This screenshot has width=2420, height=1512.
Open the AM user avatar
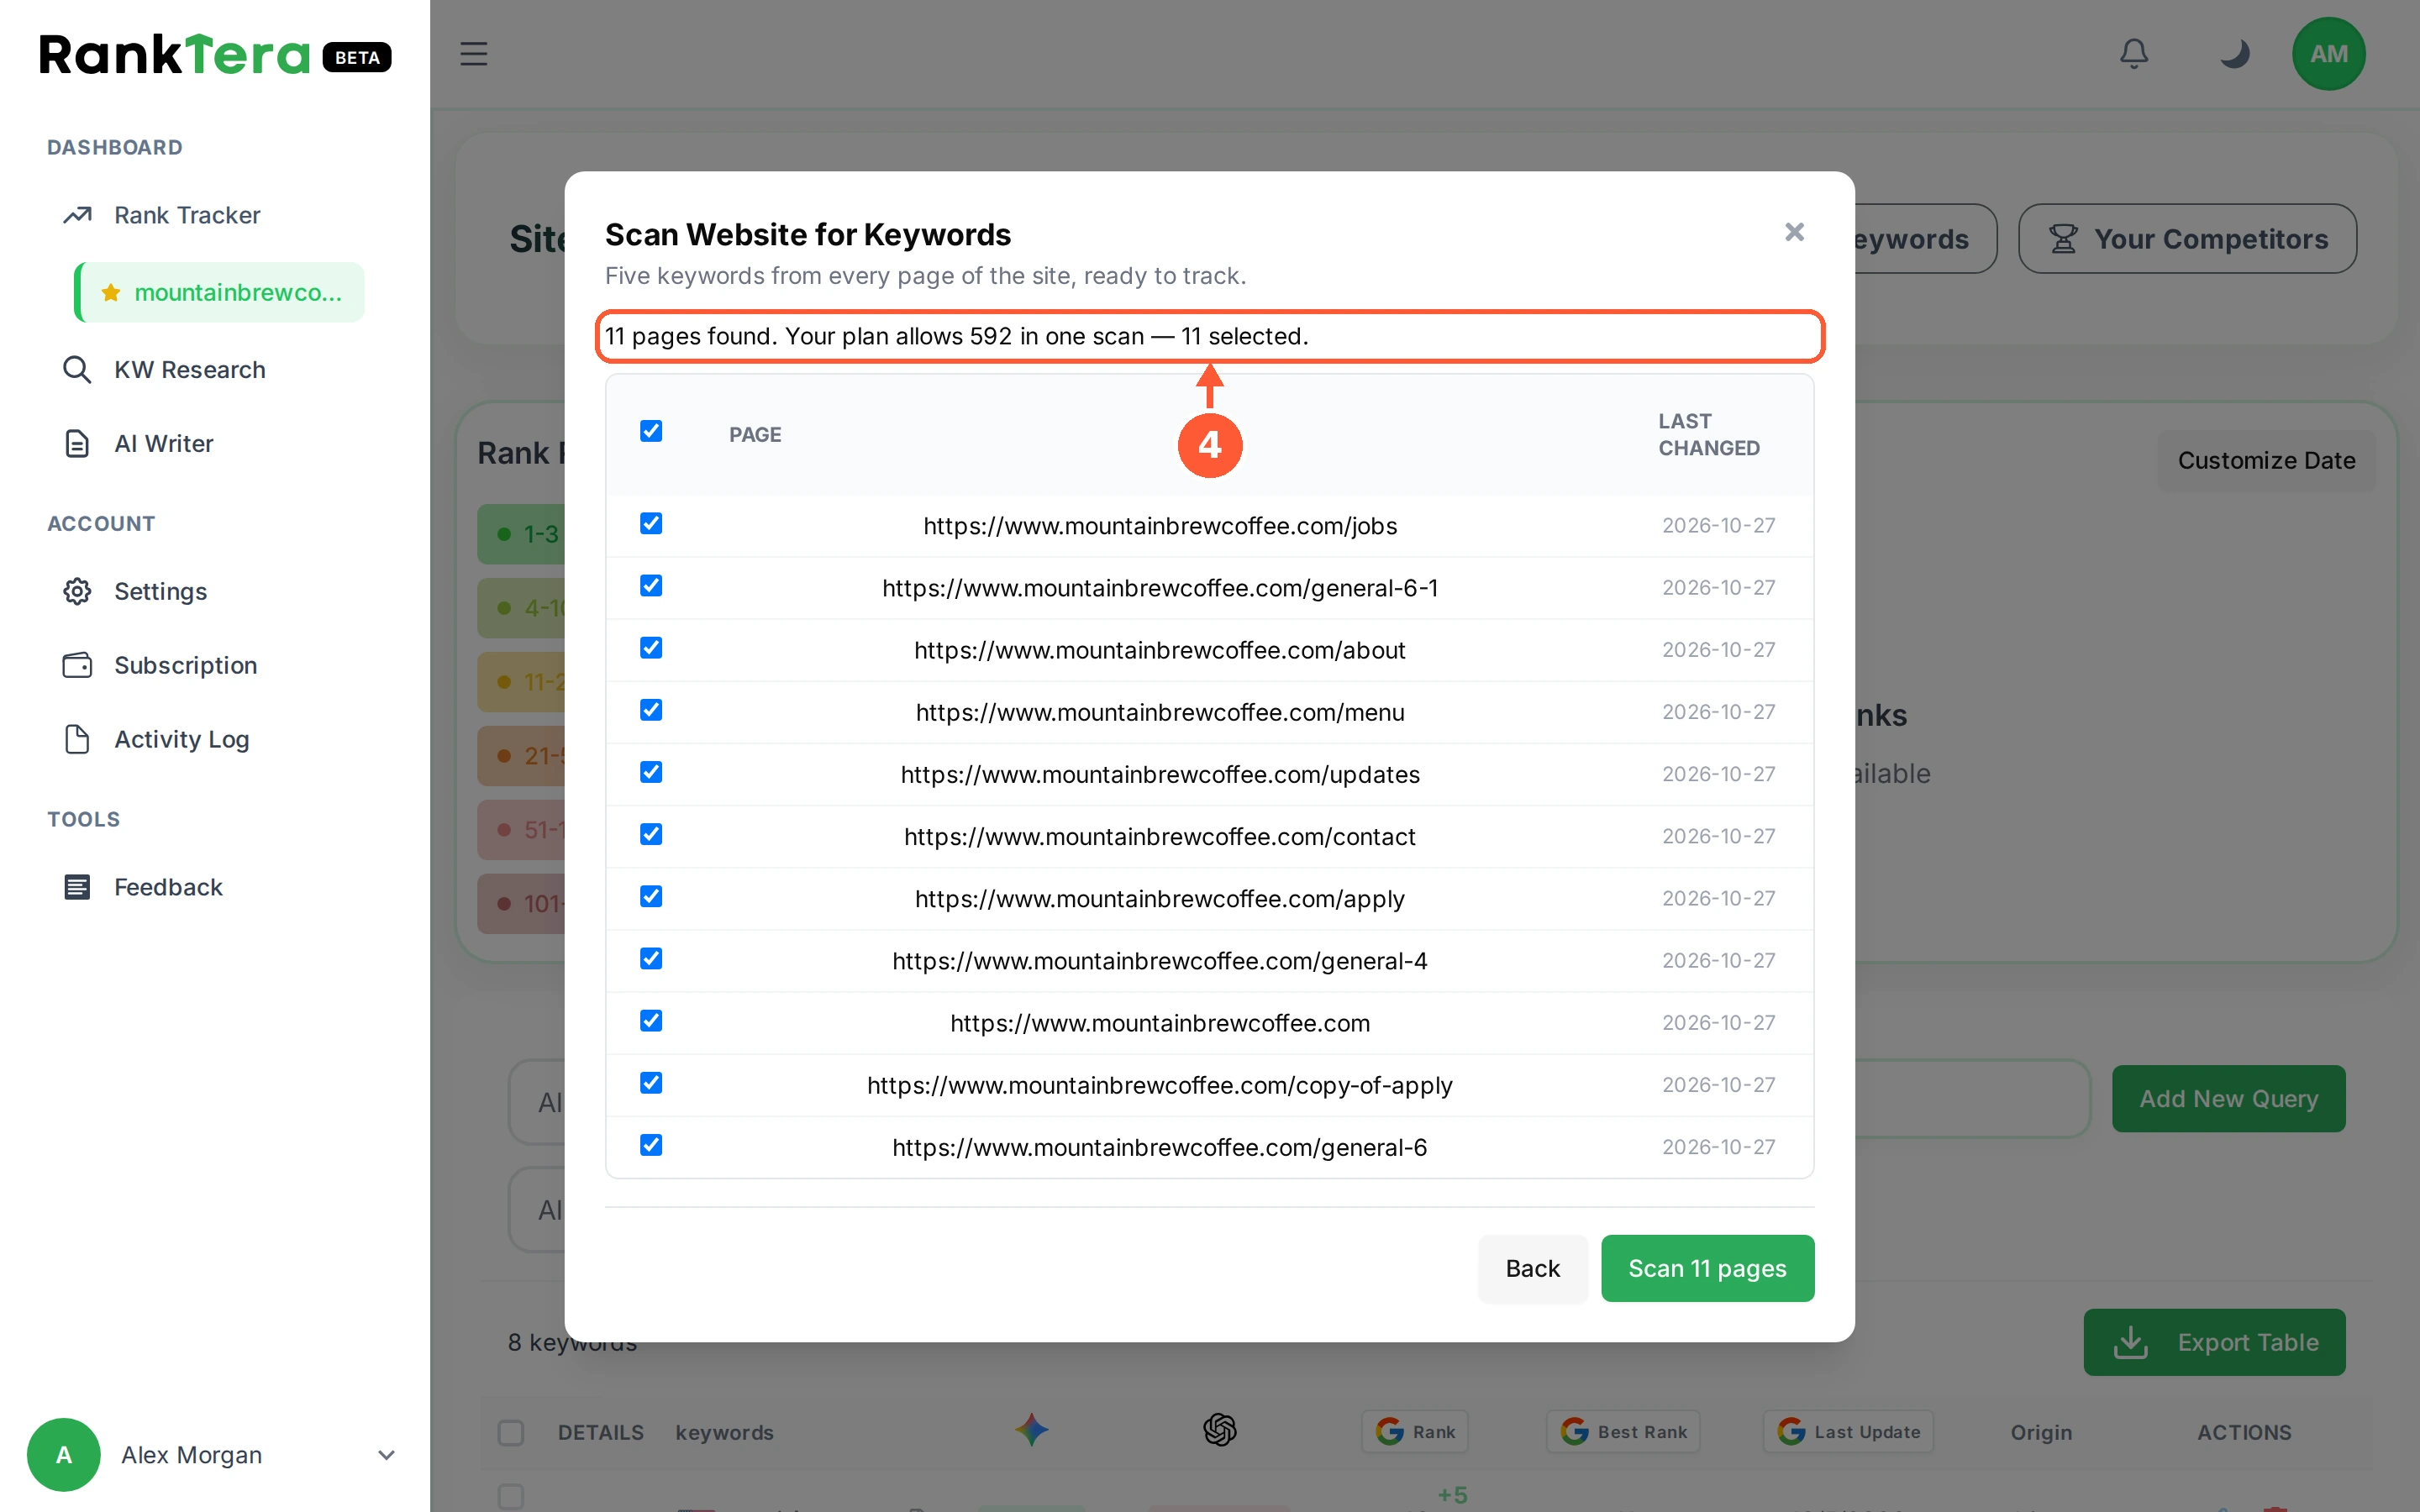point(2328,54)
